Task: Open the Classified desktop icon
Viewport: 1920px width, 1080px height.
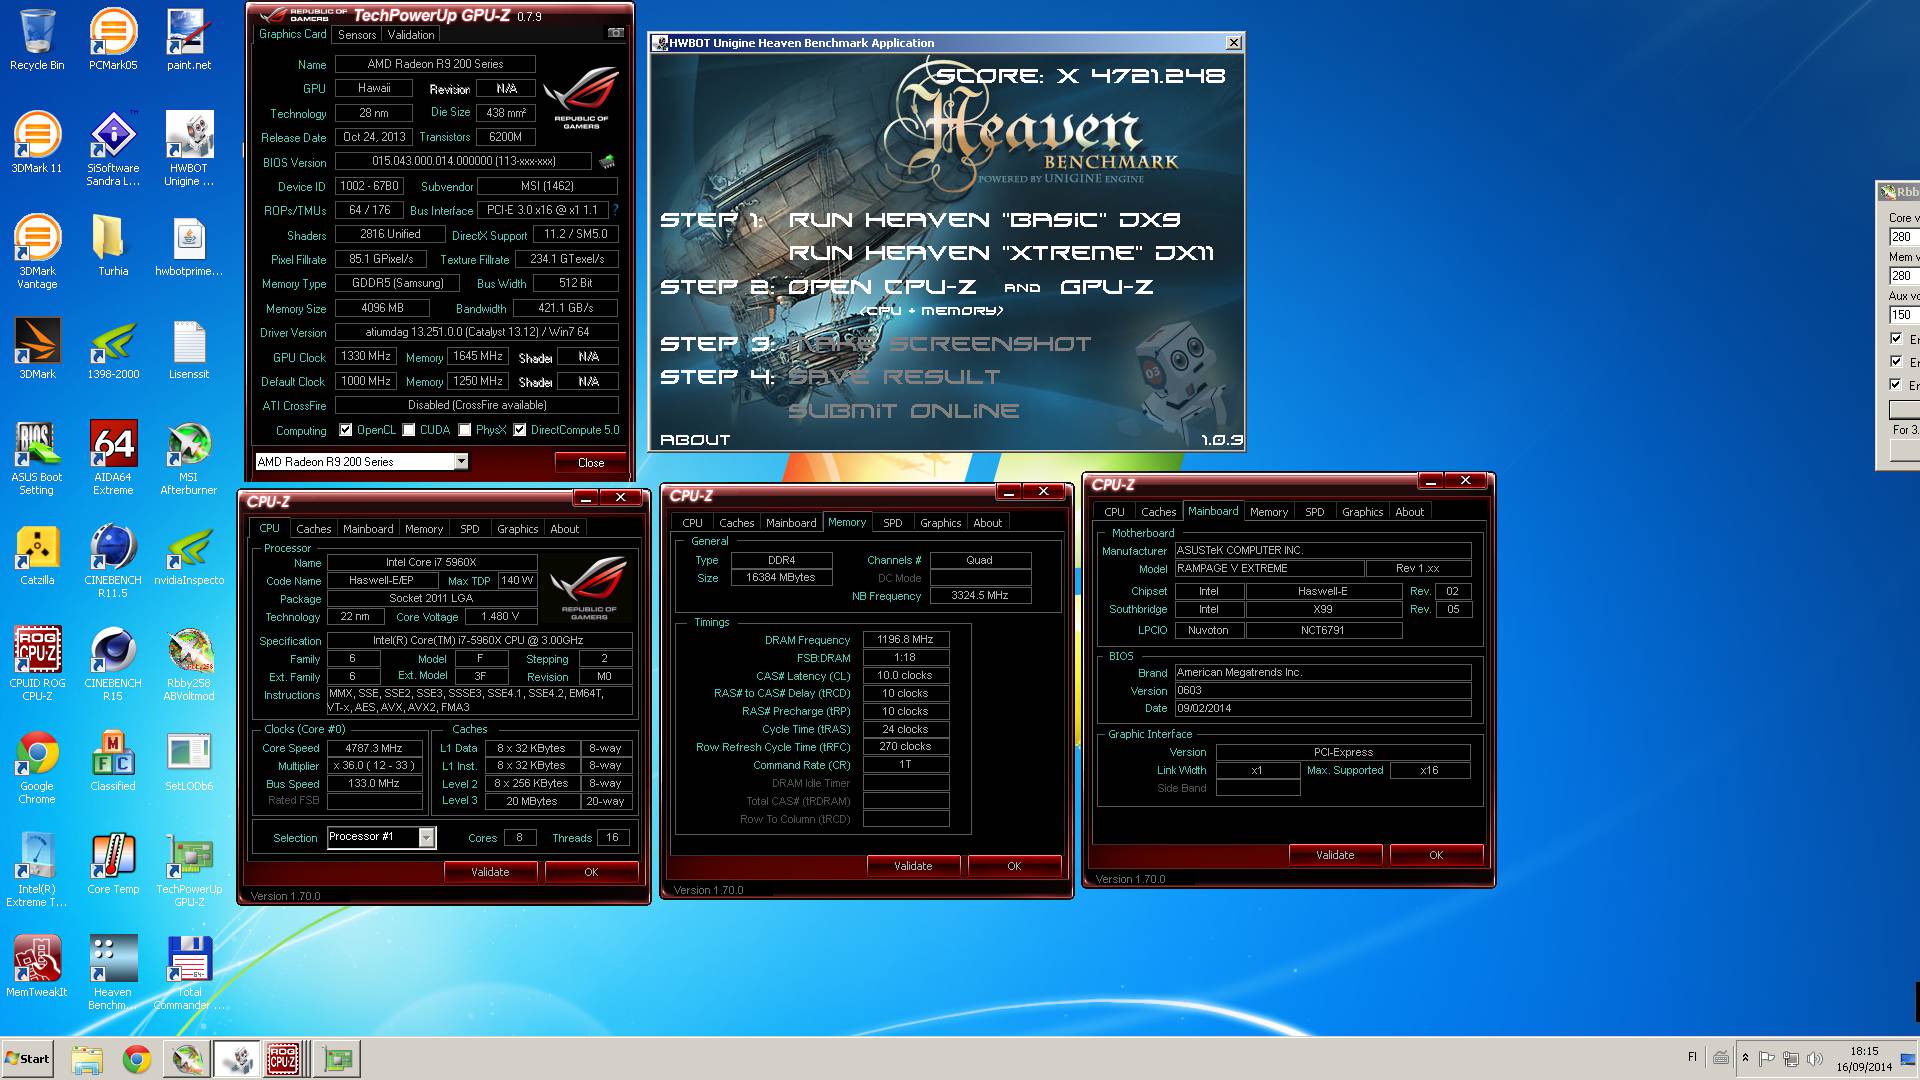Action: coord(113,760)
